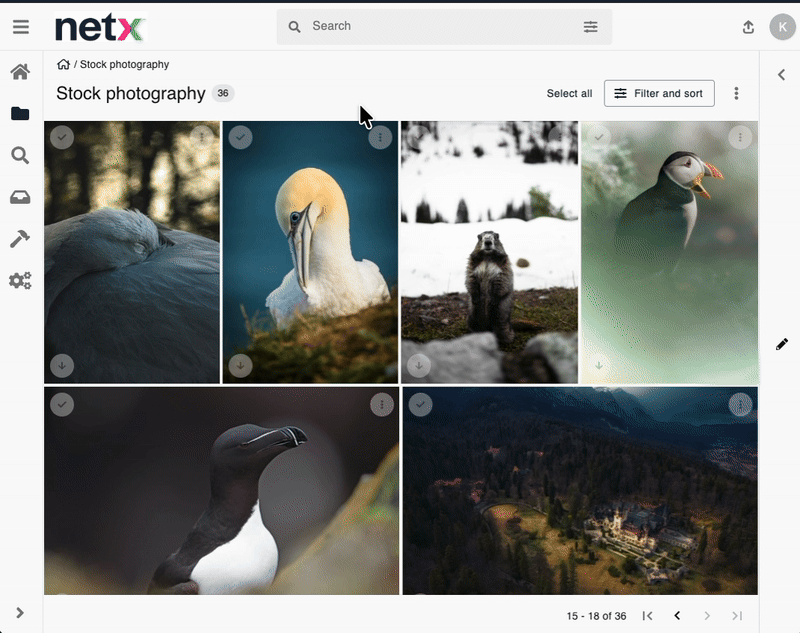This screenshot has height=633, width=800.
Task: Click the Select all link
Action: tap(569, 93)
